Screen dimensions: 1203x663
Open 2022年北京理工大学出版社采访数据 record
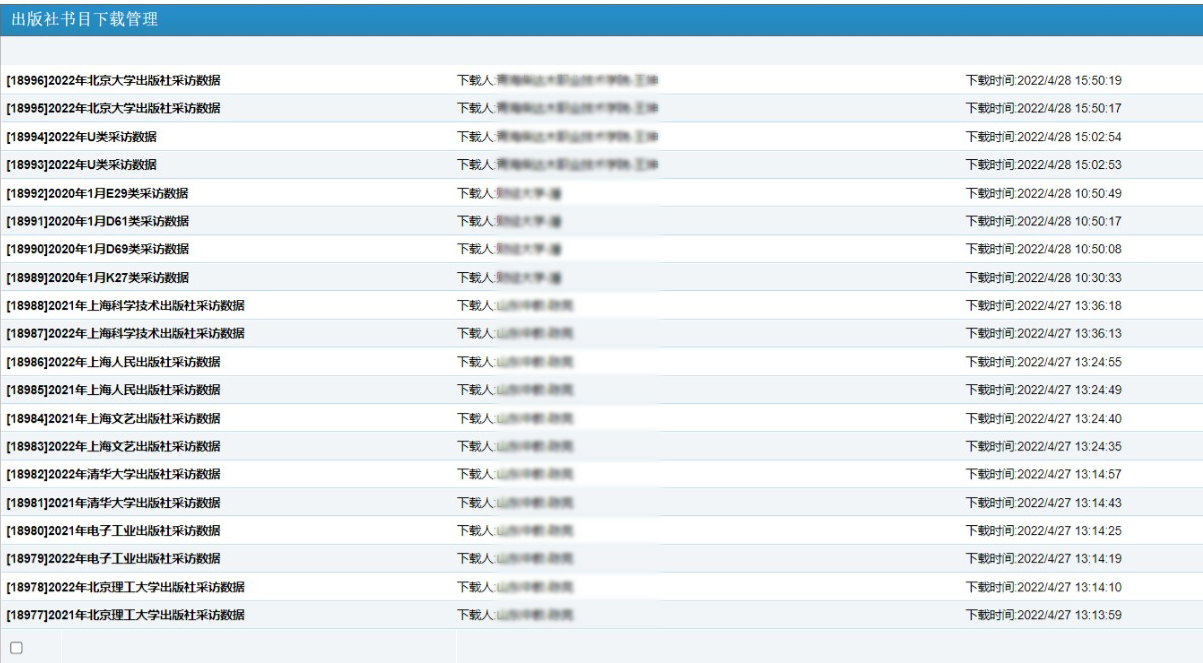click(x=125, y=587)
